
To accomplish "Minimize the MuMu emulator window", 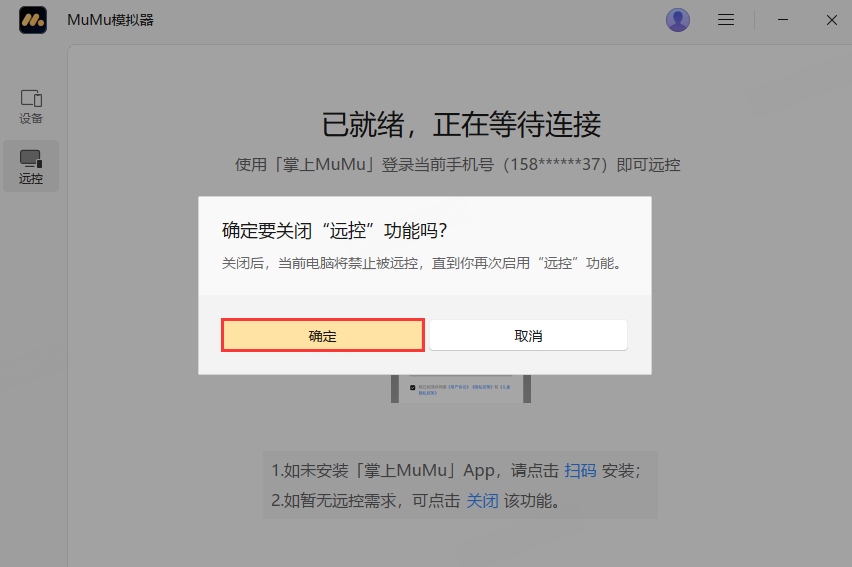I will tap(785, 20).
